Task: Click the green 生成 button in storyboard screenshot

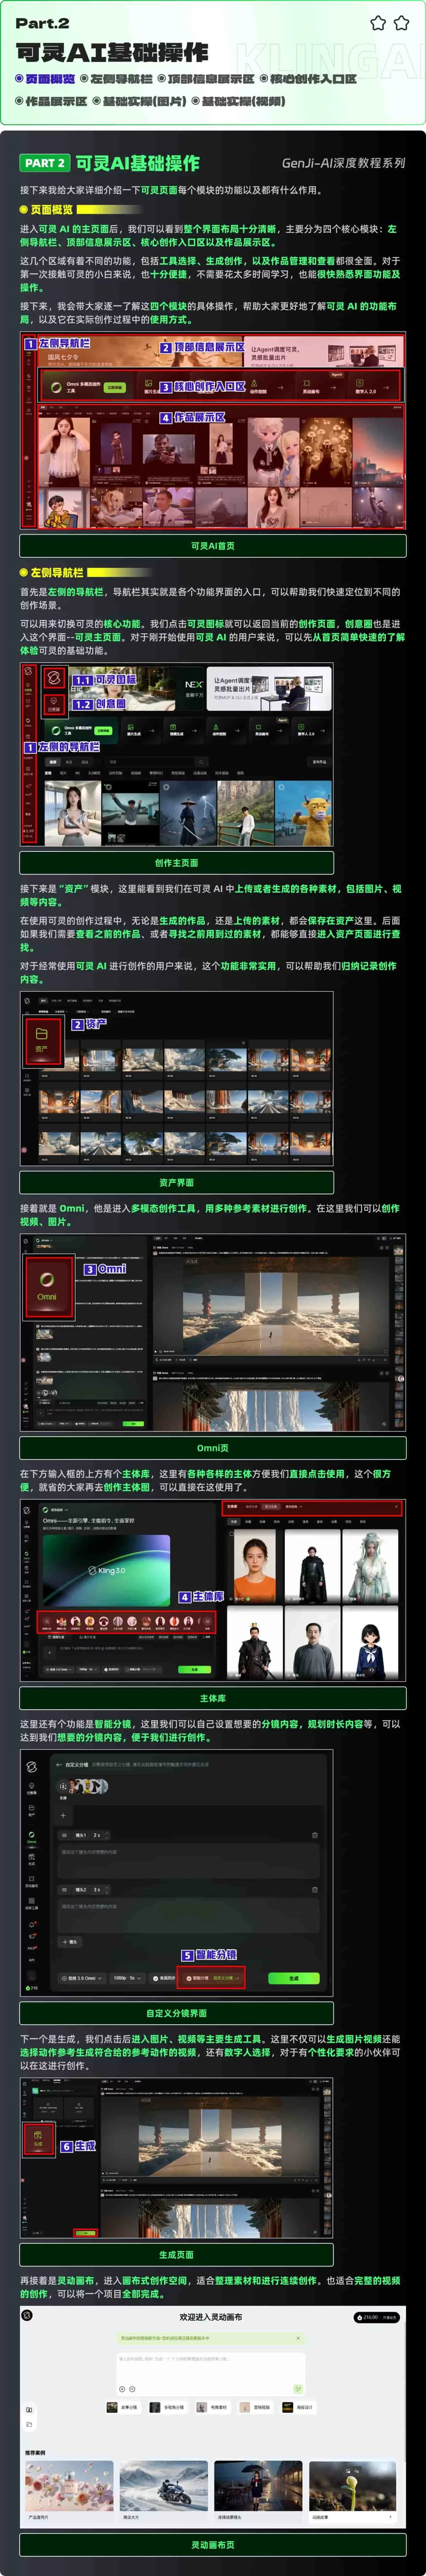Action: point(294,1978)
